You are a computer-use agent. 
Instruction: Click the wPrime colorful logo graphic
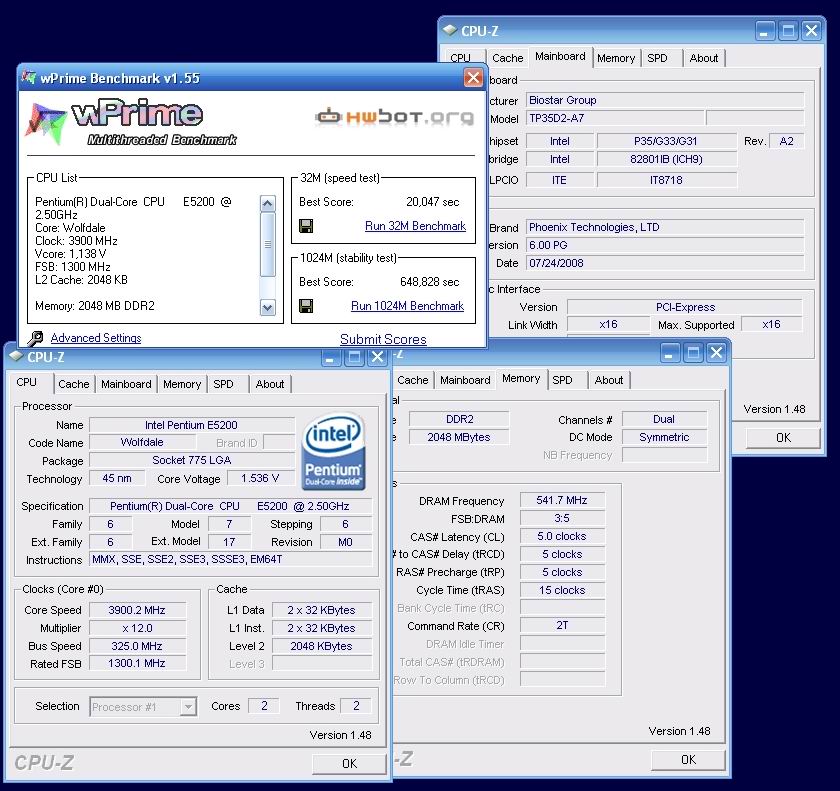(x=46, y=124)
